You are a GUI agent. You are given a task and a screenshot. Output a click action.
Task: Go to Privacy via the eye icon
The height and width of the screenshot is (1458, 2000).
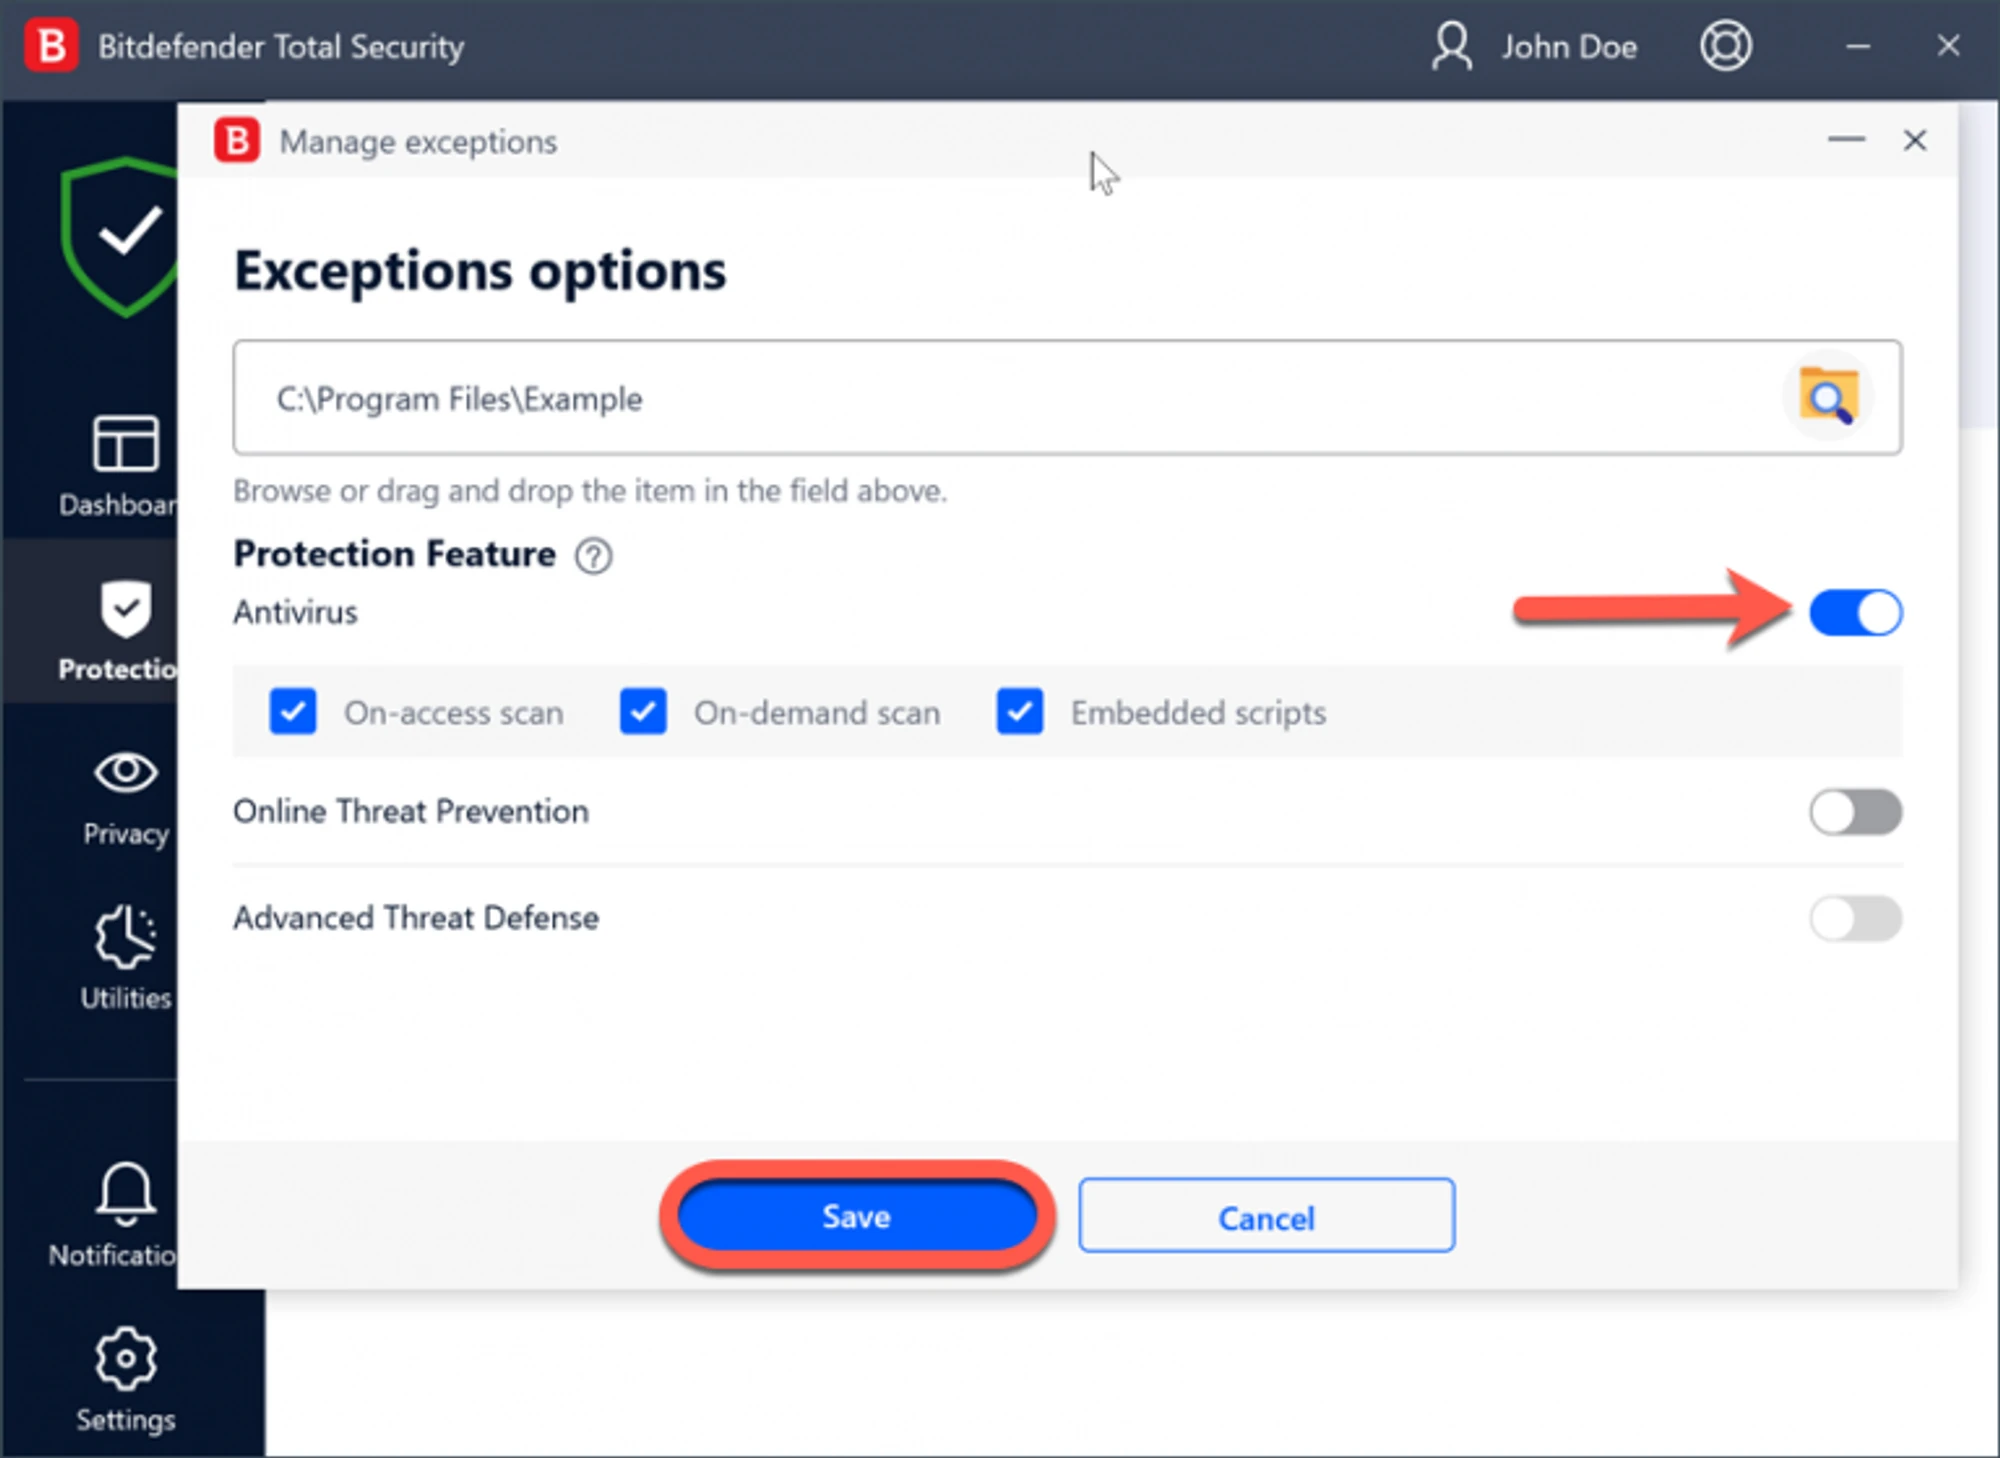[125, 773]
